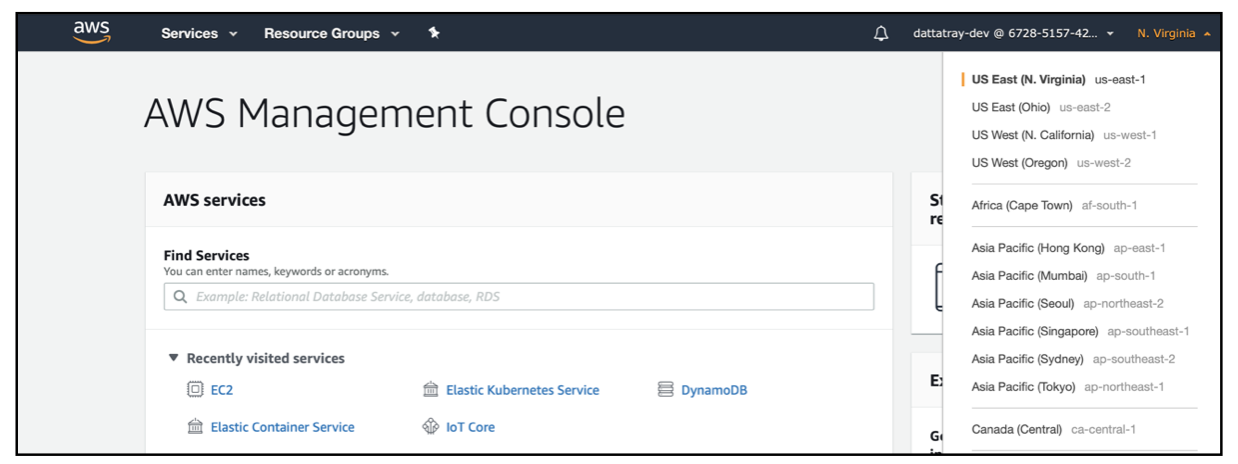Click the Elastic Container Service icon
Viewport: 1238px width, 464px height.
point(195,427)
